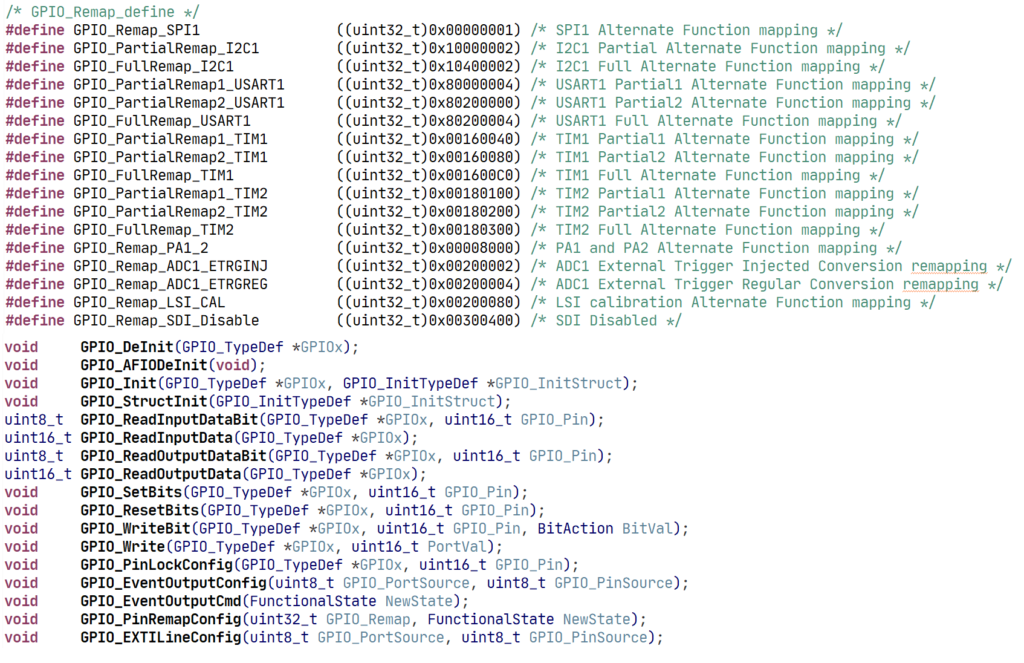Click the GPIO_EXTILineConfig function name
Viewport: 1024px width, 663px height.
161,638
